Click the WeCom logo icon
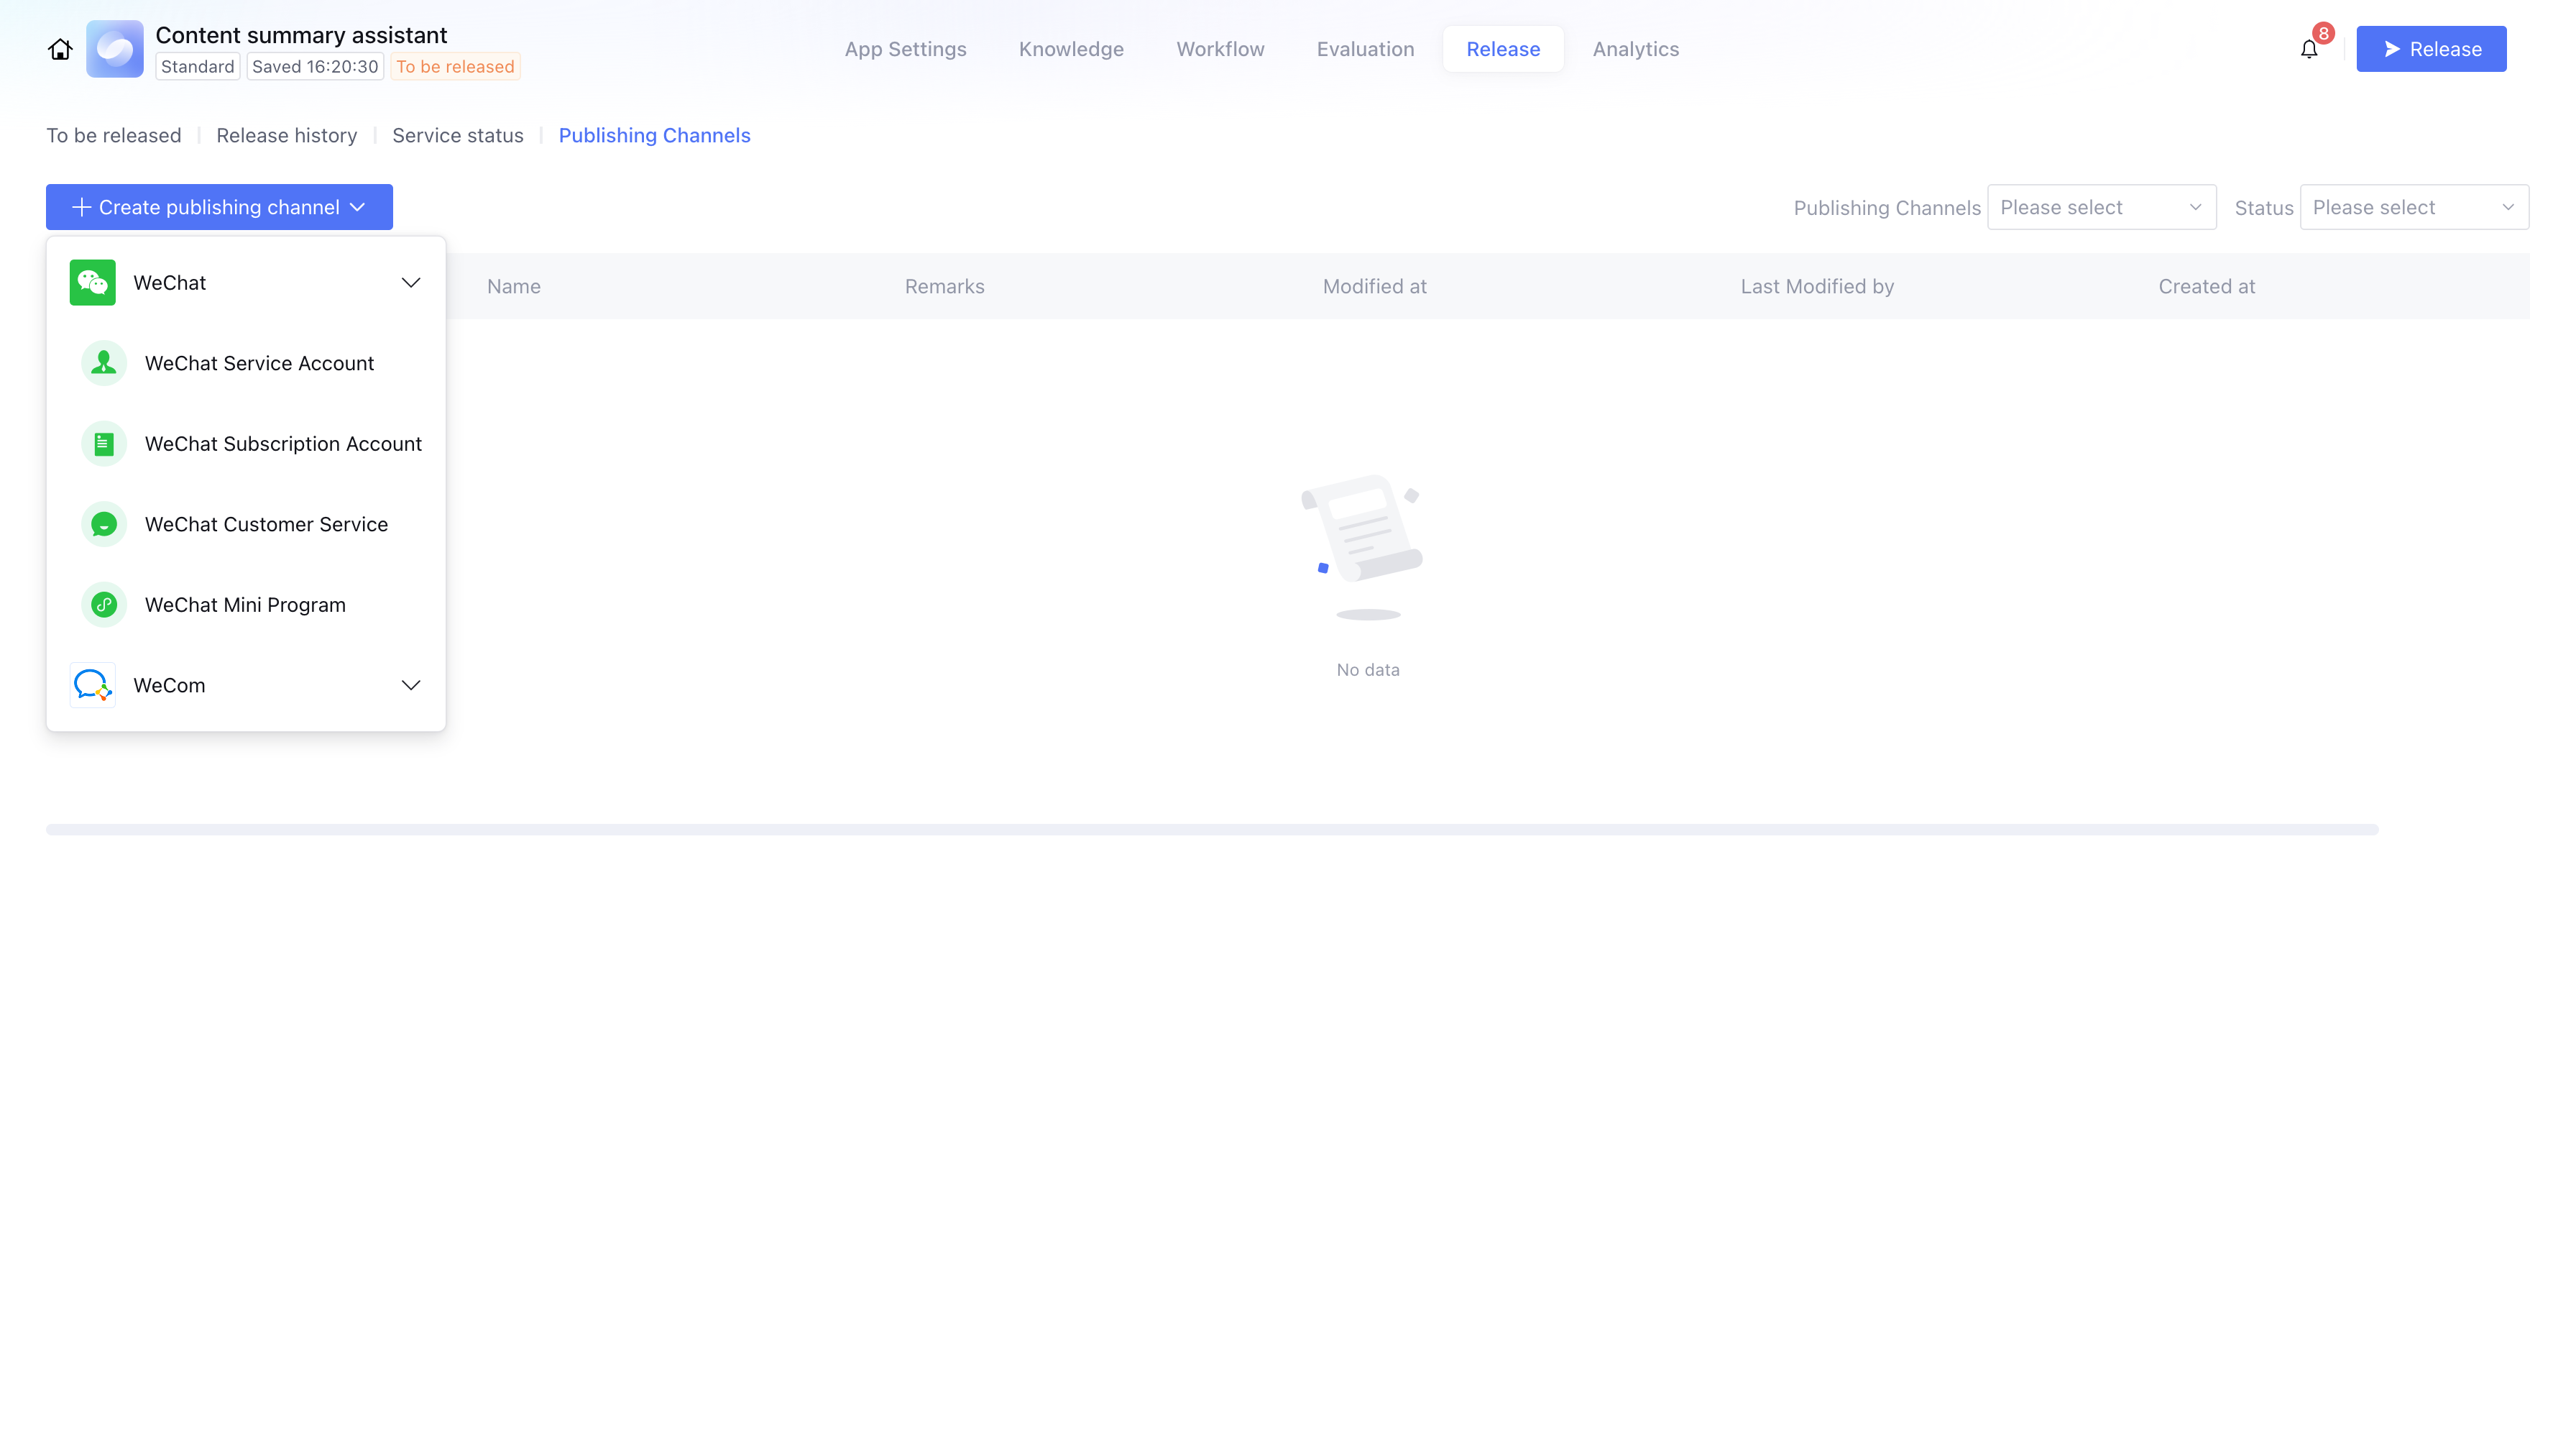 pos(92,685)
